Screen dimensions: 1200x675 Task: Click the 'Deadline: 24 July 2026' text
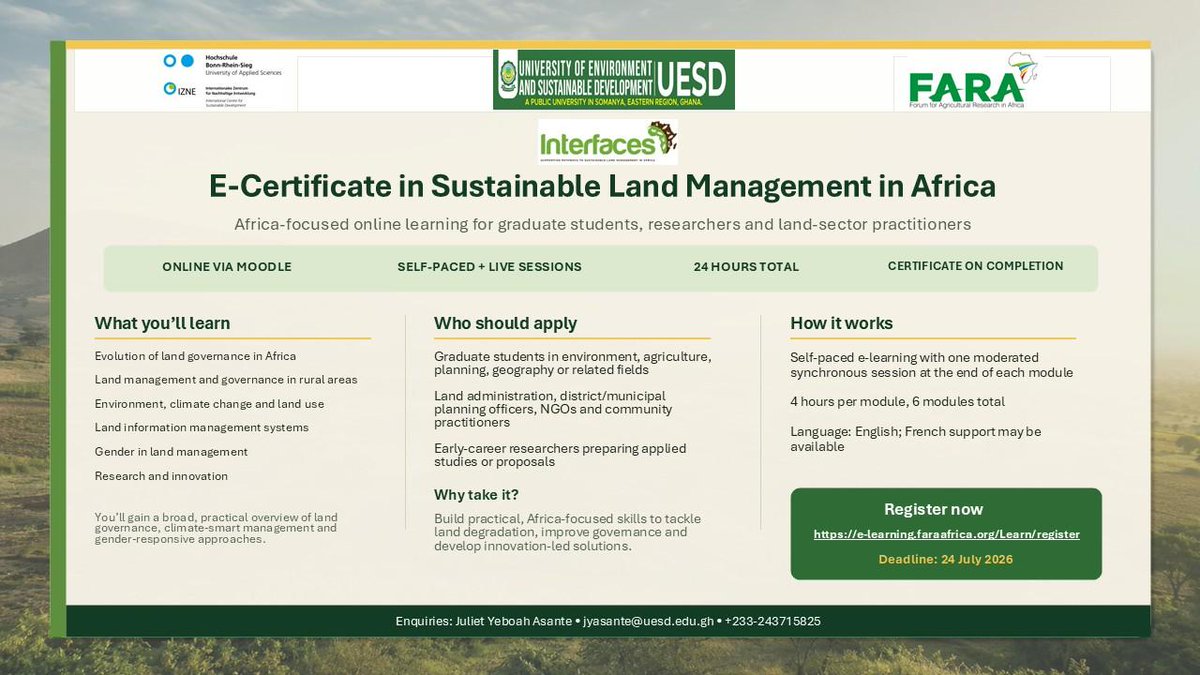click(945, 559)
